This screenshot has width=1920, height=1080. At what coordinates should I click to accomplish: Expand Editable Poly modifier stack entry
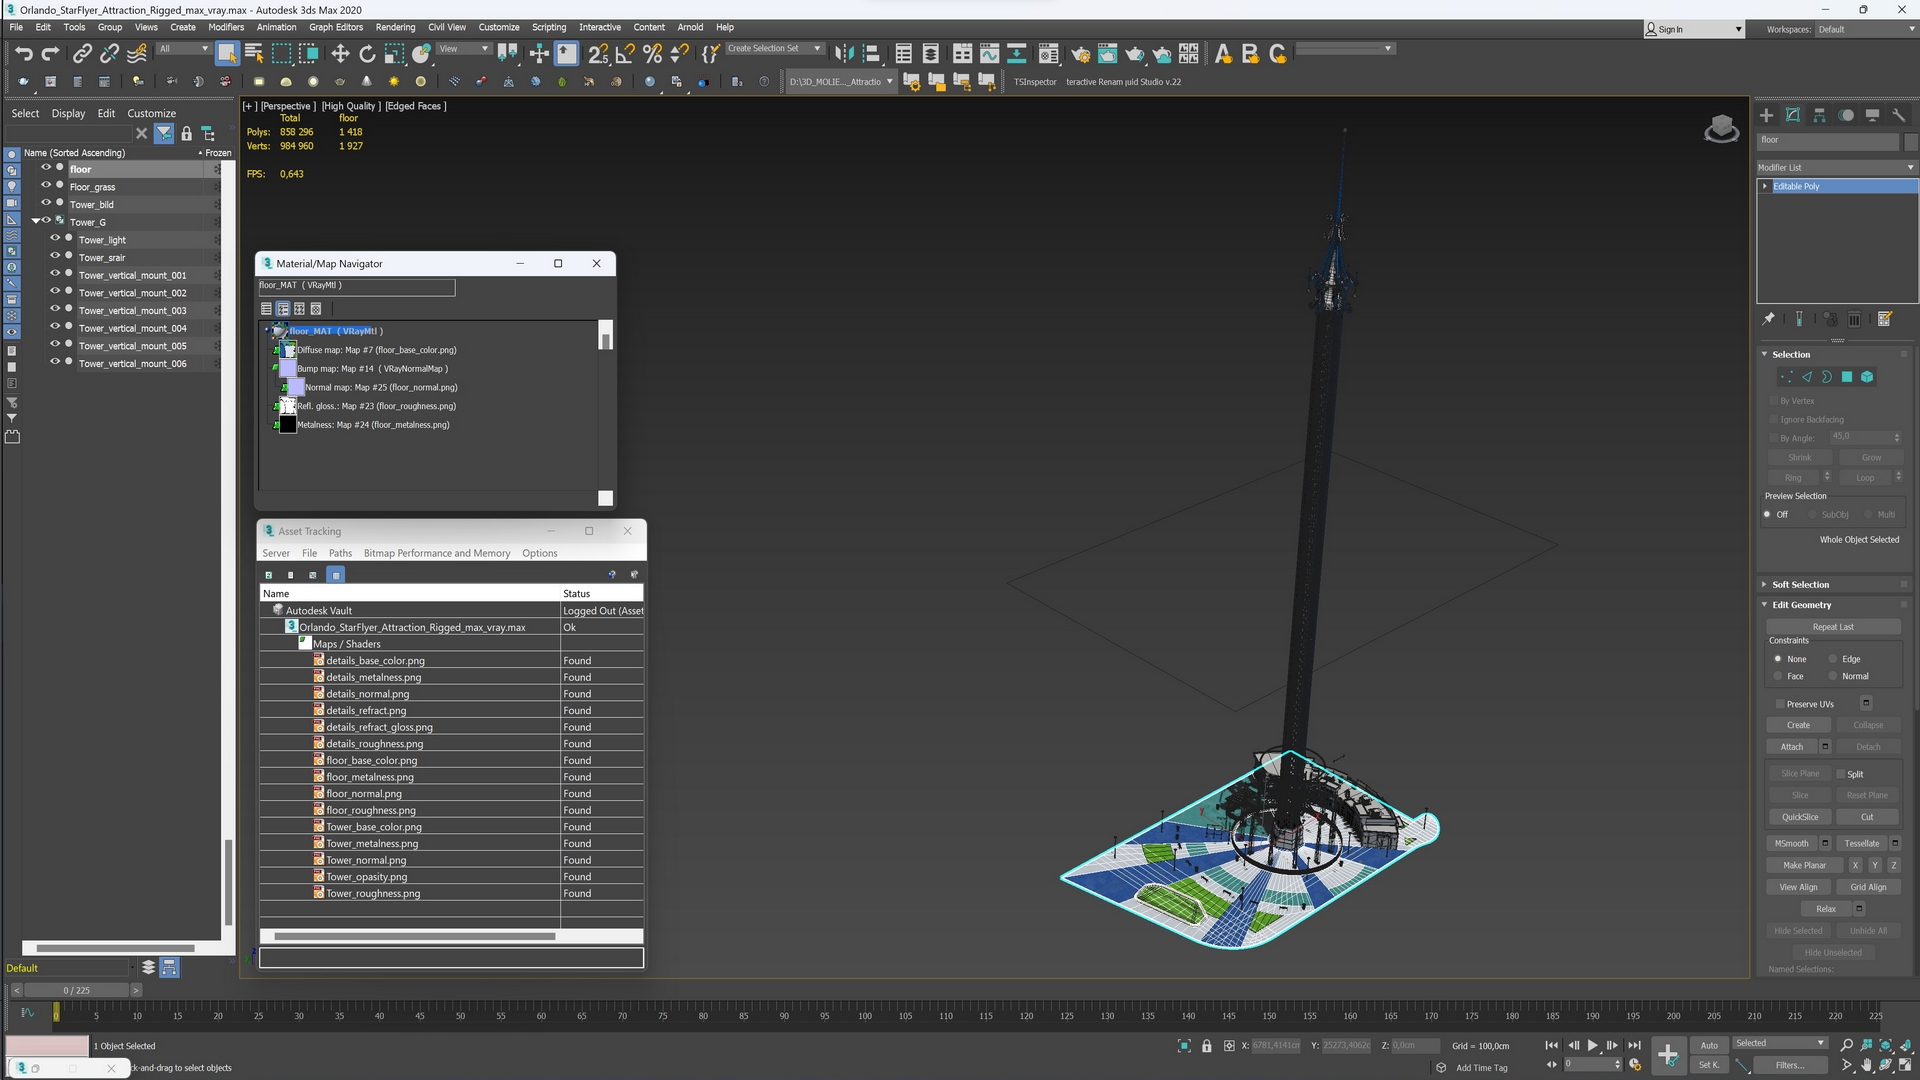tap(1765, 186)
